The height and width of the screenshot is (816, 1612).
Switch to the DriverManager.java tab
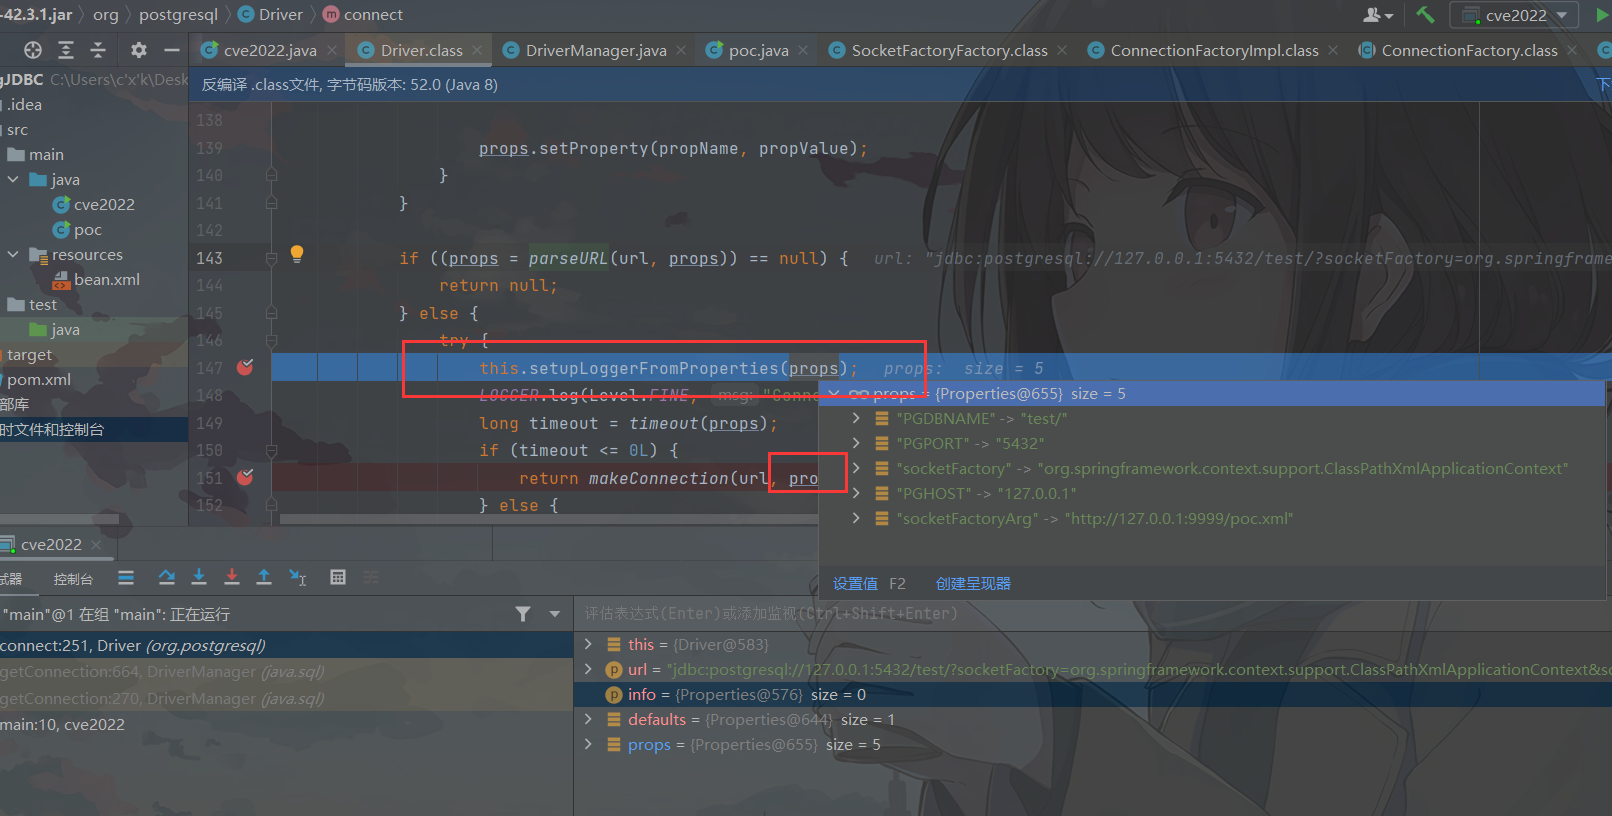click(x=596, y=50)
